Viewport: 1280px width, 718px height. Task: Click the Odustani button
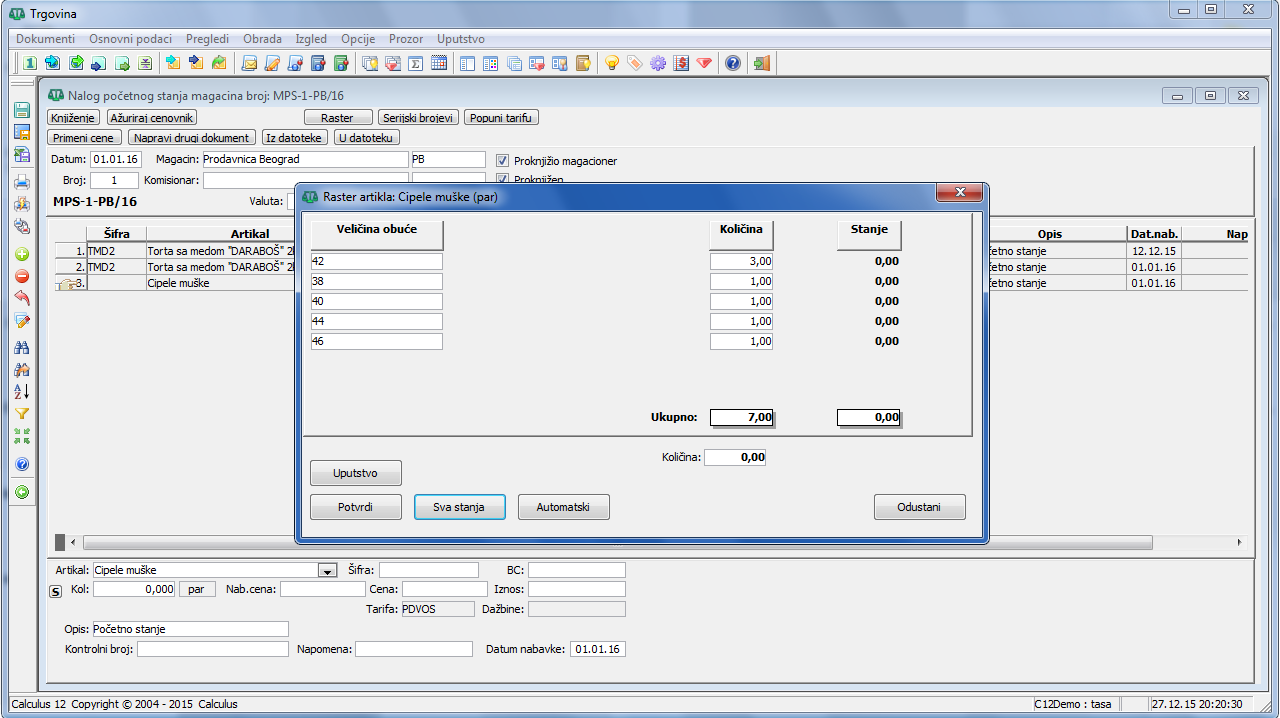tap(920, 507)
